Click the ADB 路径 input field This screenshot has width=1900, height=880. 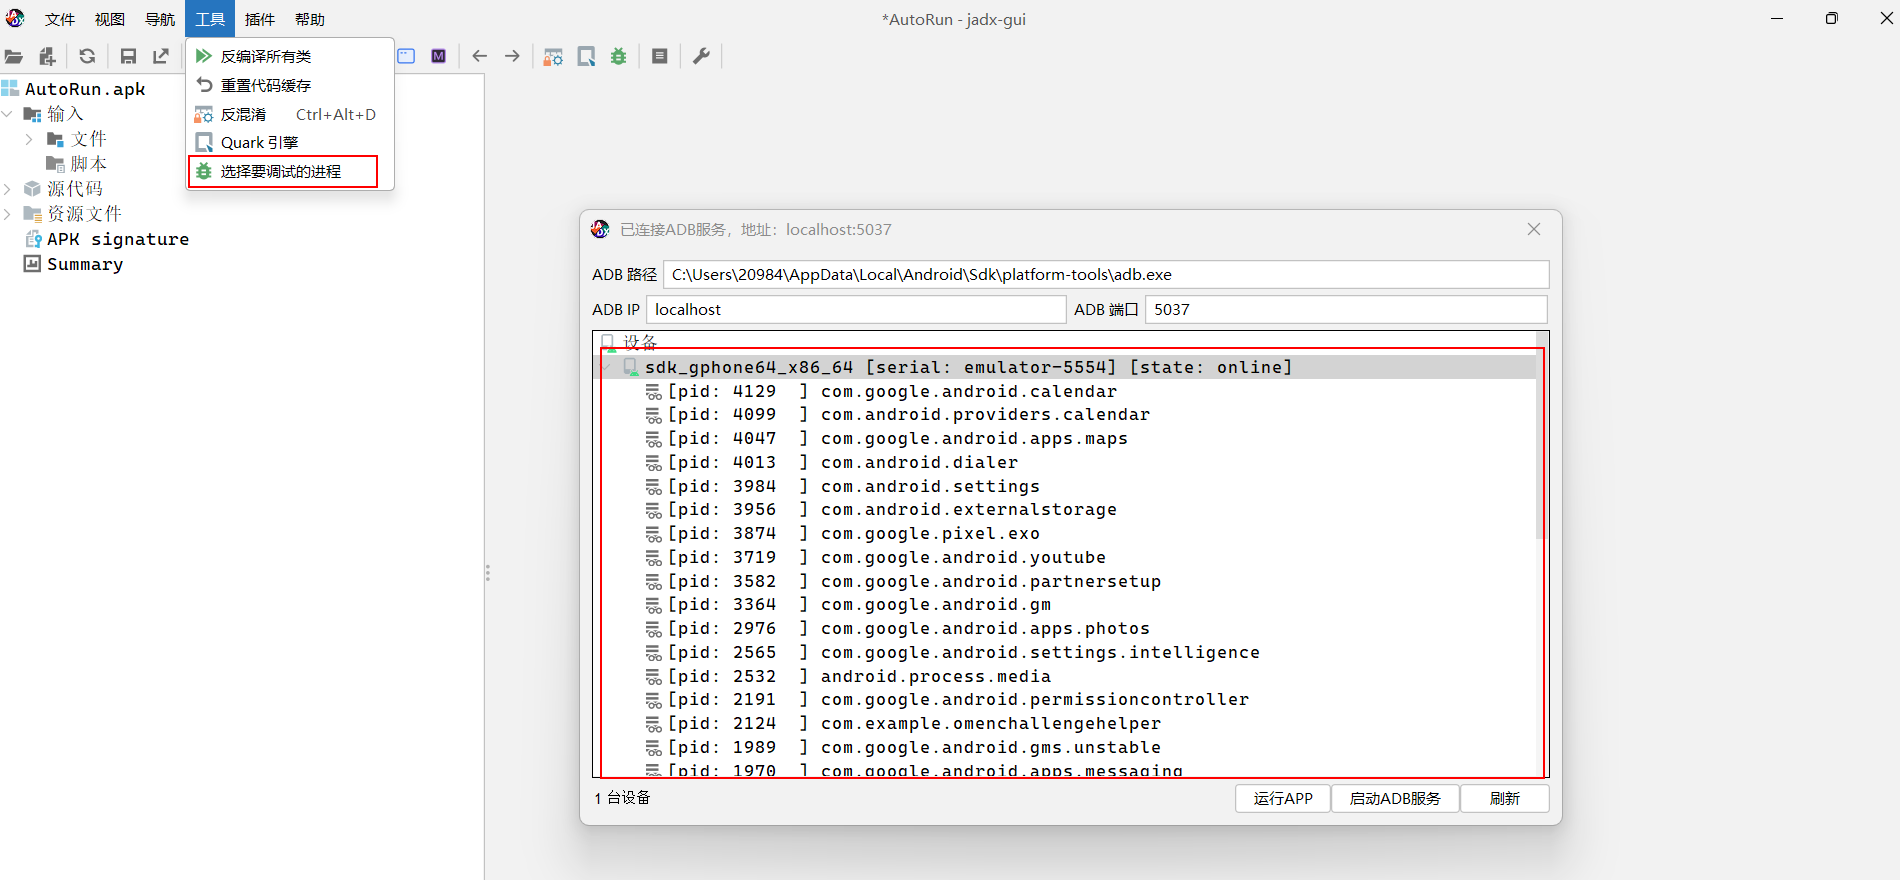click(1106, 274)
